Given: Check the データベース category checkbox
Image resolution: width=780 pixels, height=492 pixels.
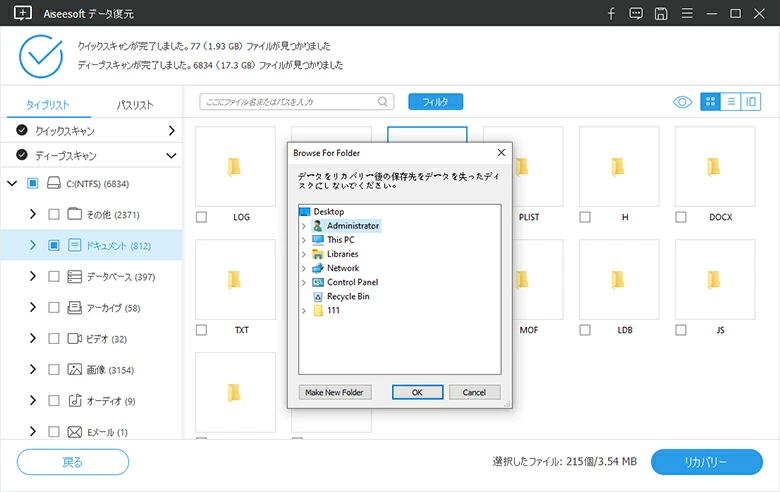Looking at the screenshot, I should click(x=54, y=277).
